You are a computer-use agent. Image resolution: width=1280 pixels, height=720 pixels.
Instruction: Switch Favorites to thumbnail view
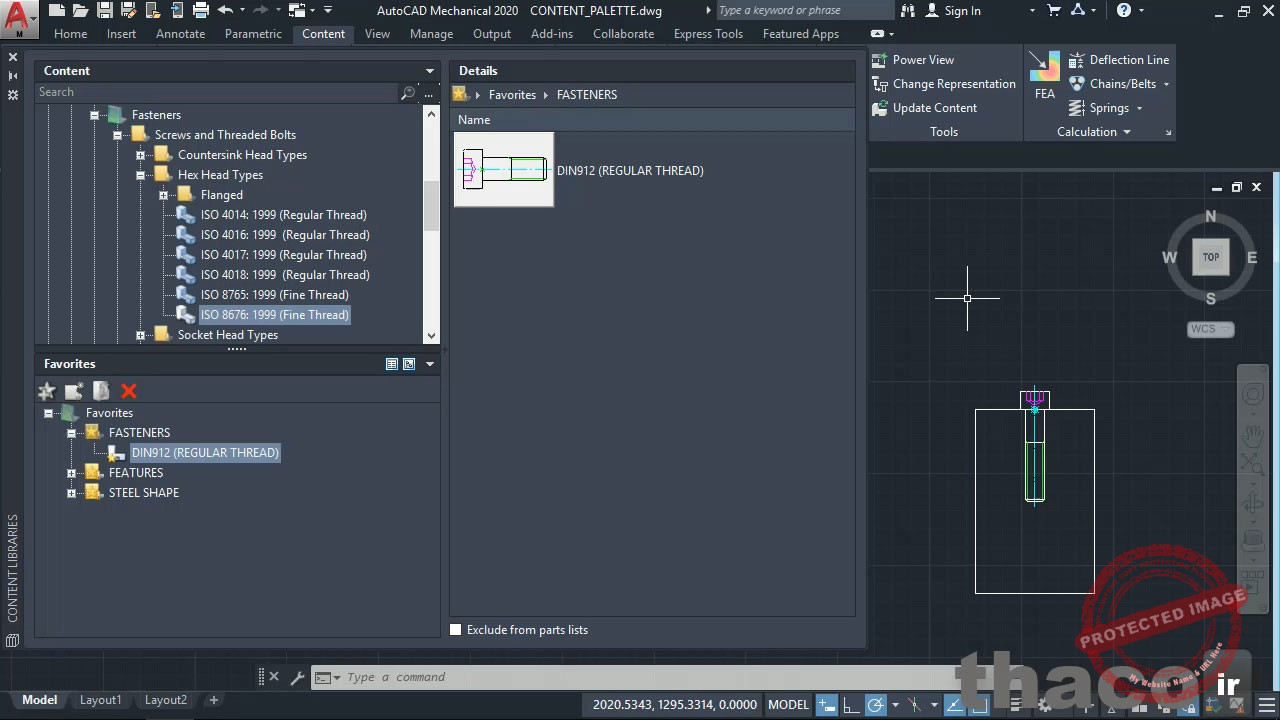pos(409,364)
